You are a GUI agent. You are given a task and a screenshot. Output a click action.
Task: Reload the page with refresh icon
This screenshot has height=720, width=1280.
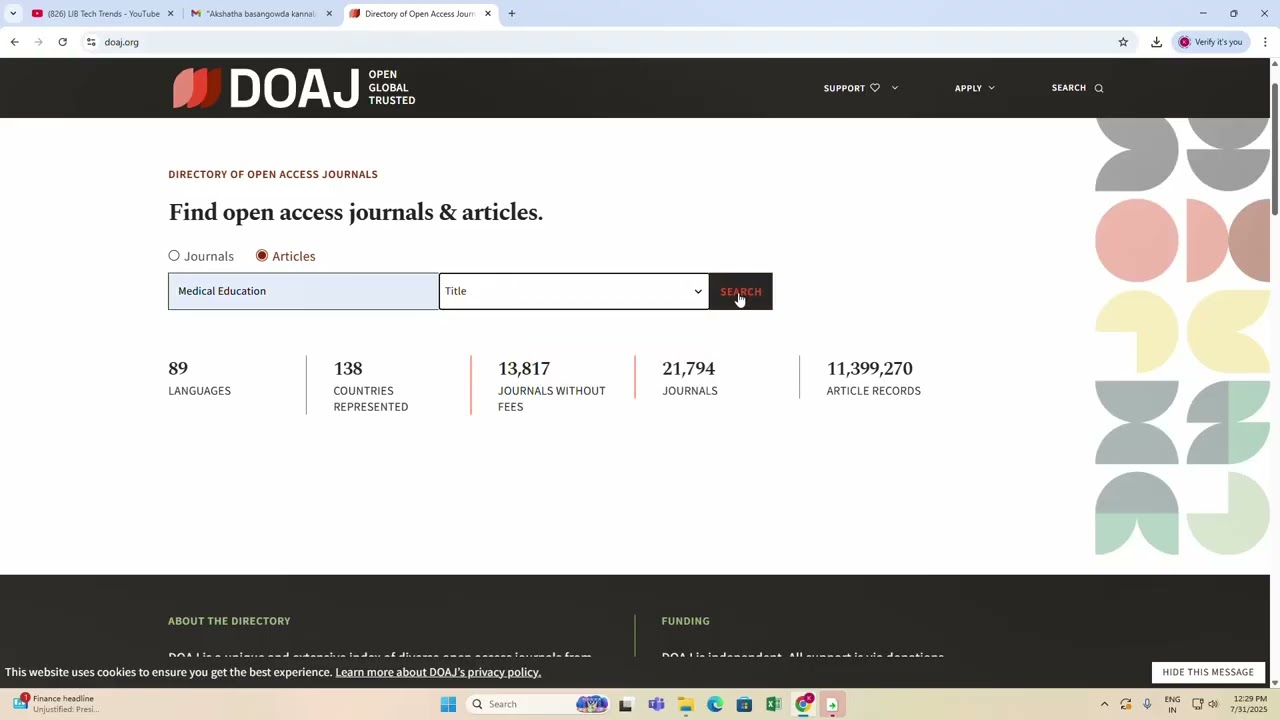pyautogui.click(x=62, y=42)
